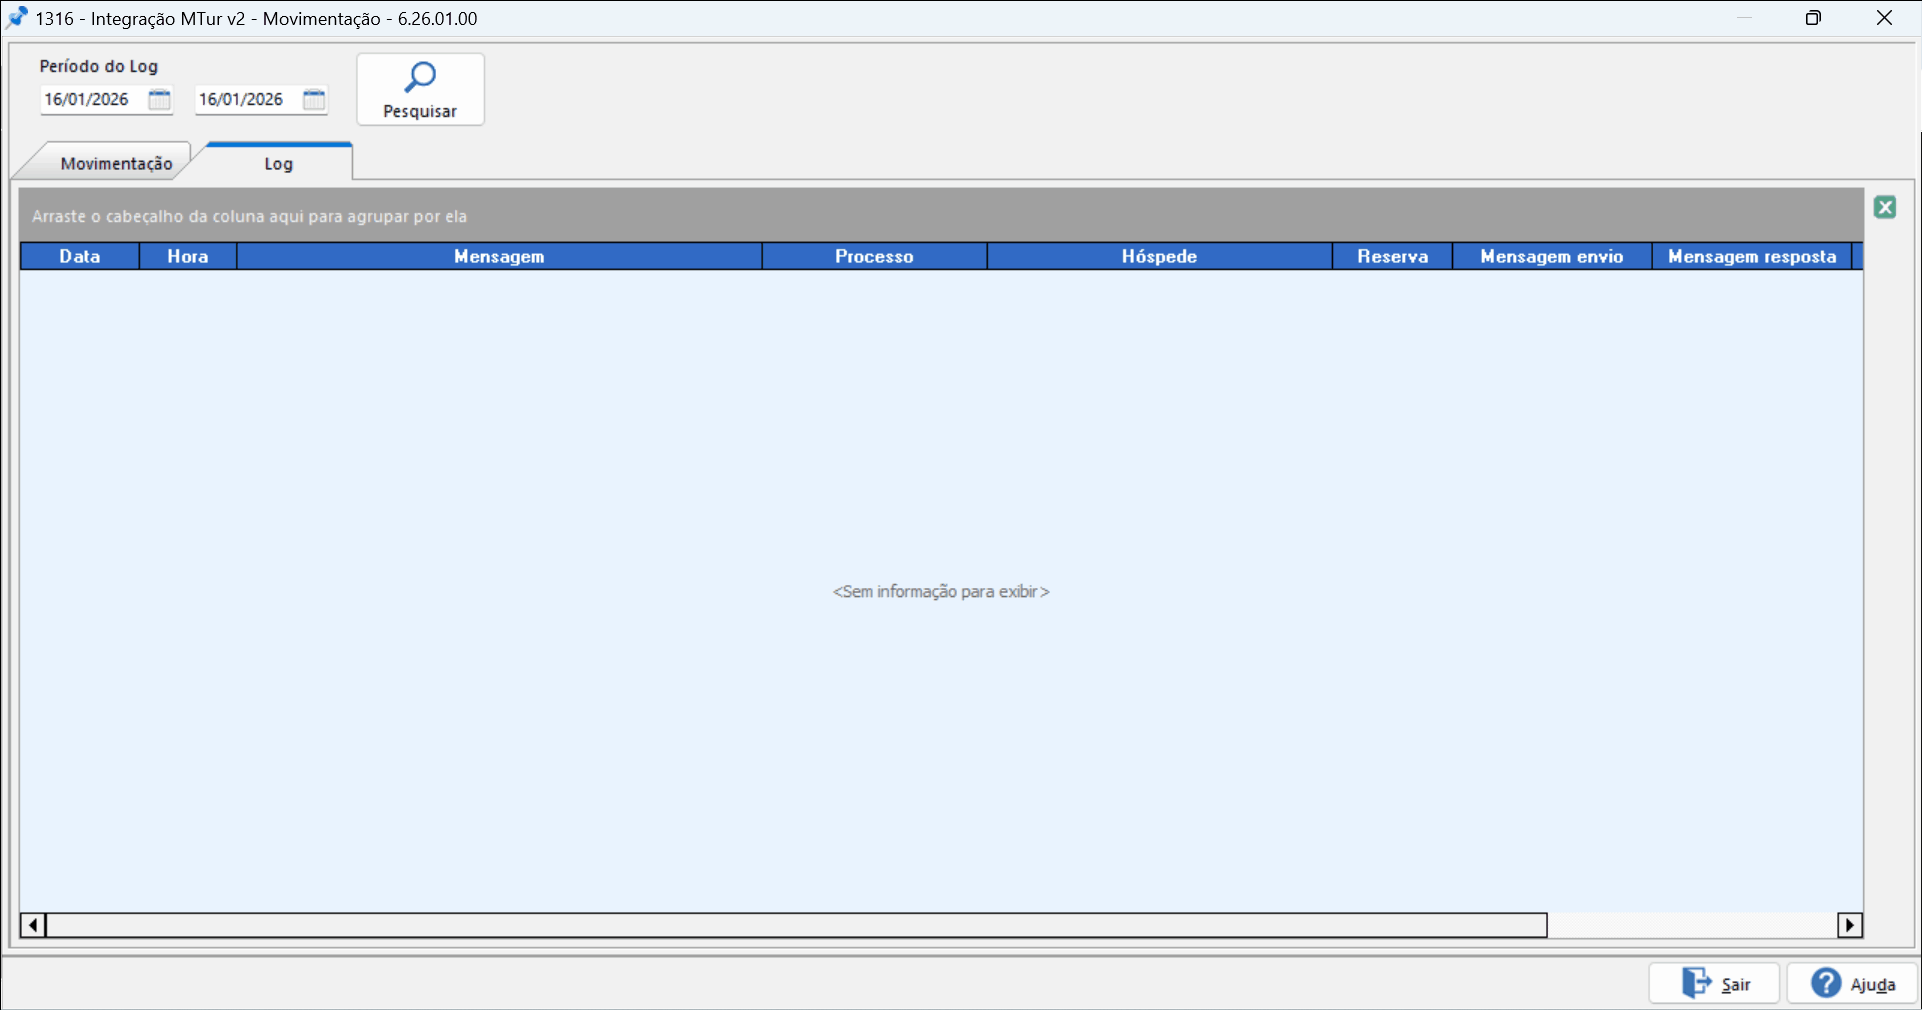Open calendar picker for end log date

pos(314,99)
